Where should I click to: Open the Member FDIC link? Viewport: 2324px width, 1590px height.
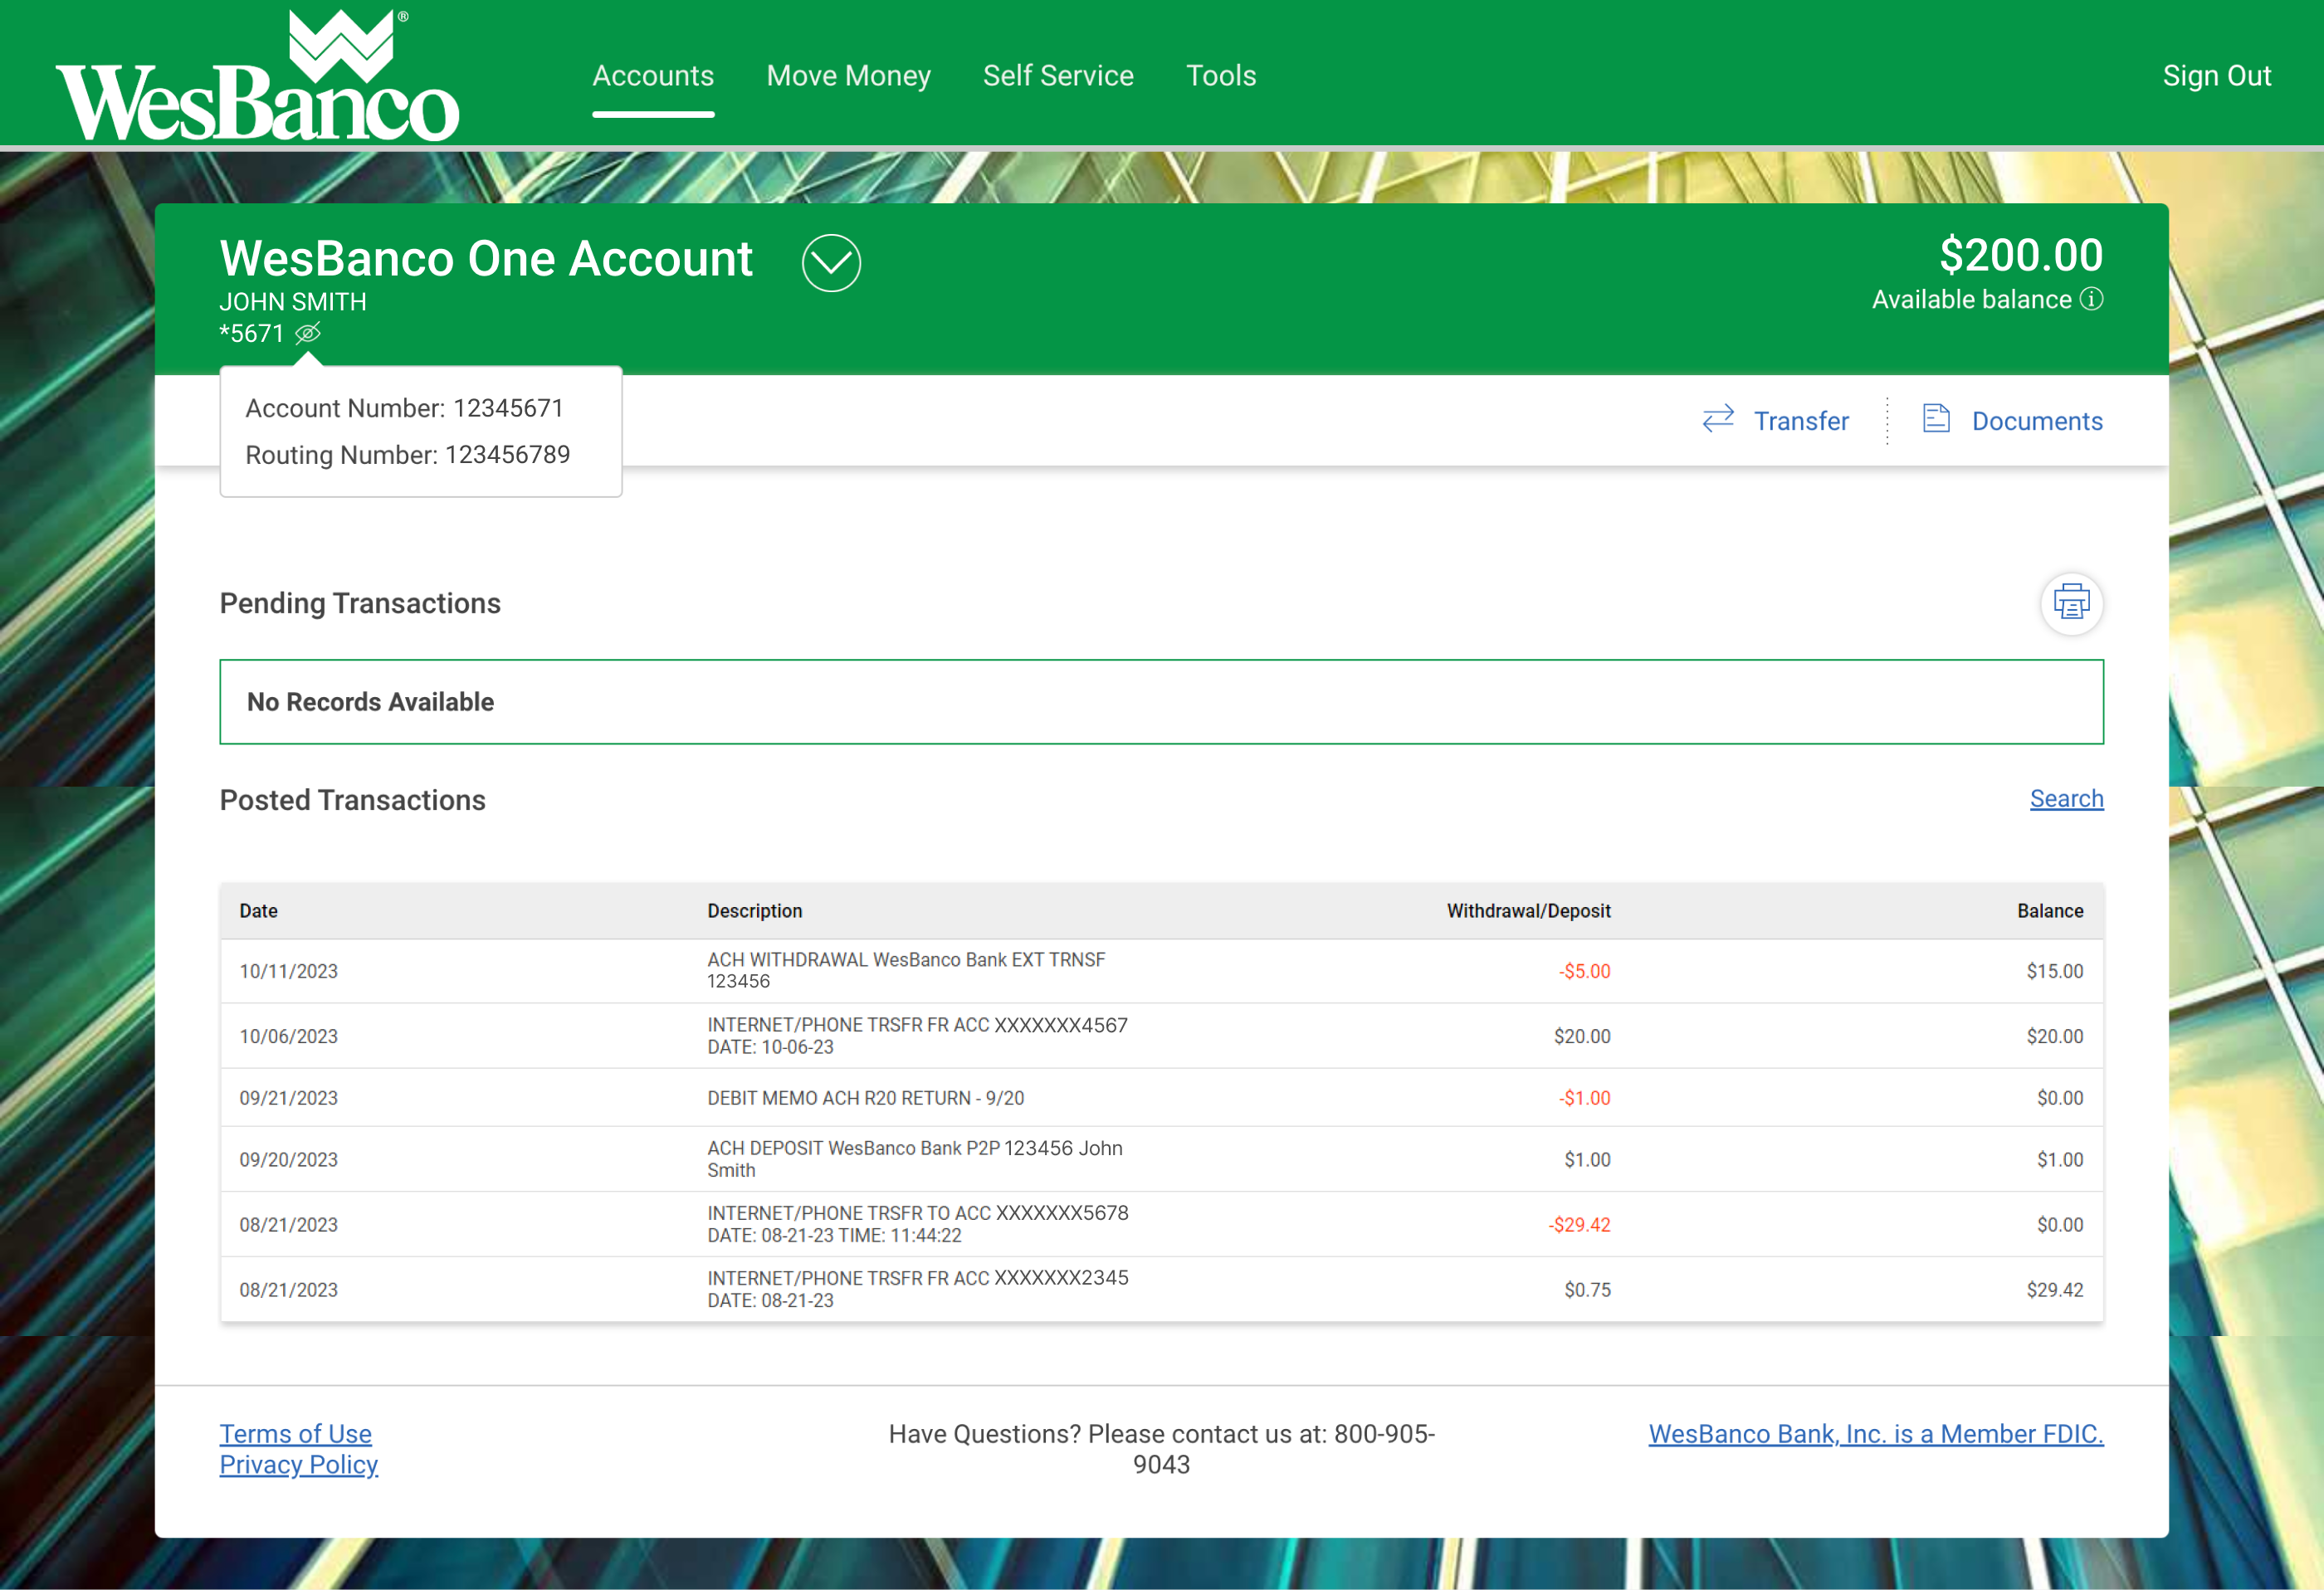pyautogui.click(x=1875, y=1434)
